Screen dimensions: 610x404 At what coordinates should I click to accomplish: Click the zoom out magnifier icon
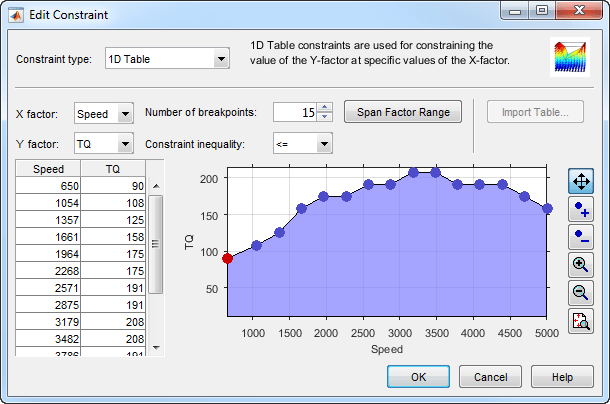click(x=581, y=293)
